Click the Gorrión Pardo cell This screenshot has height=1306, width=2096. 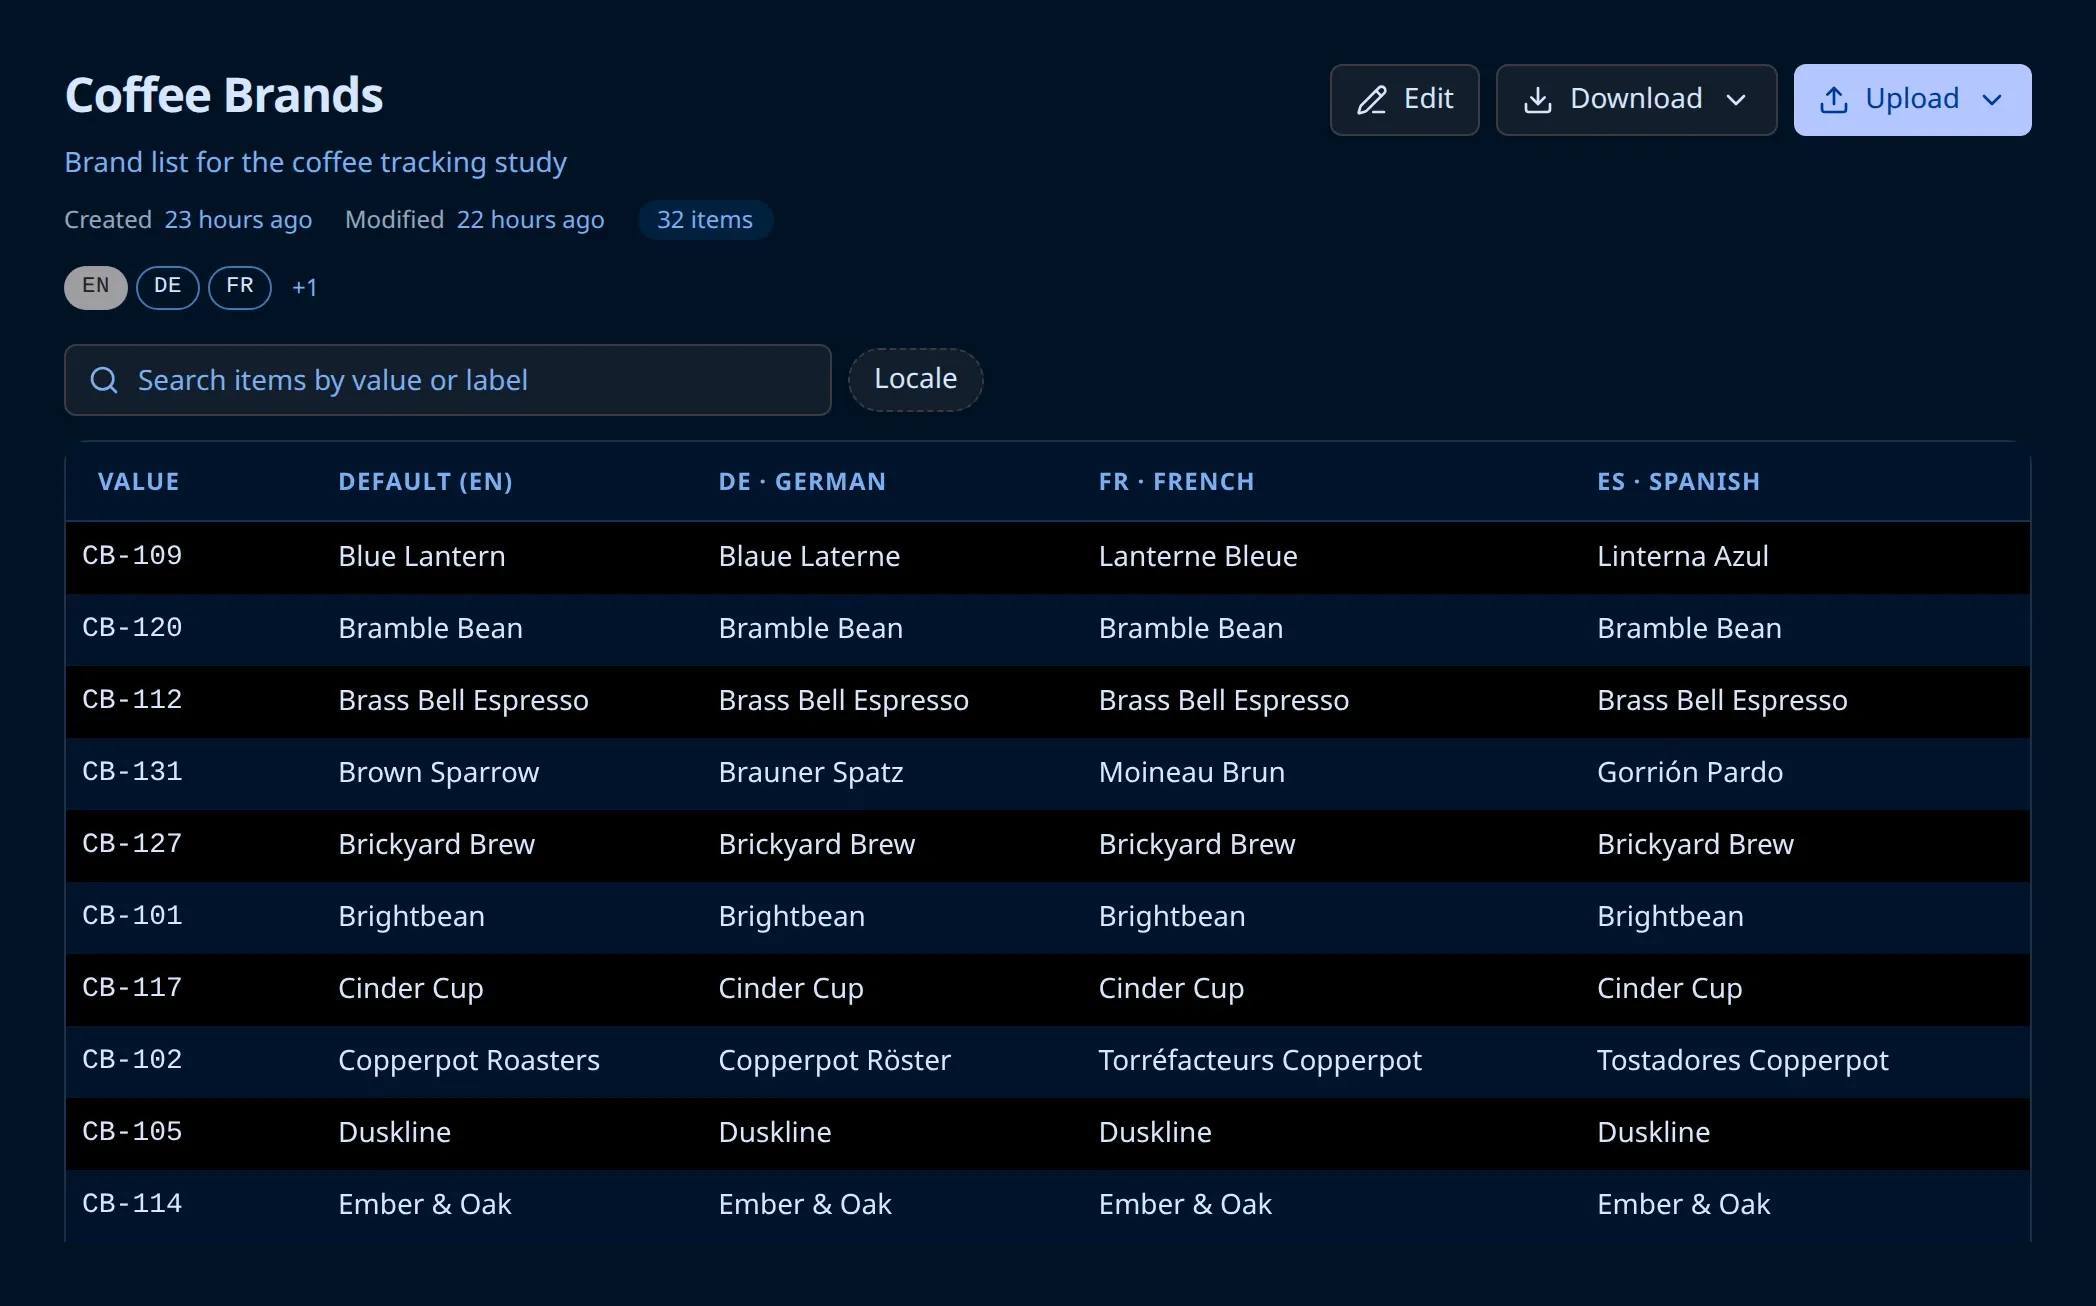coord(1690,772)
